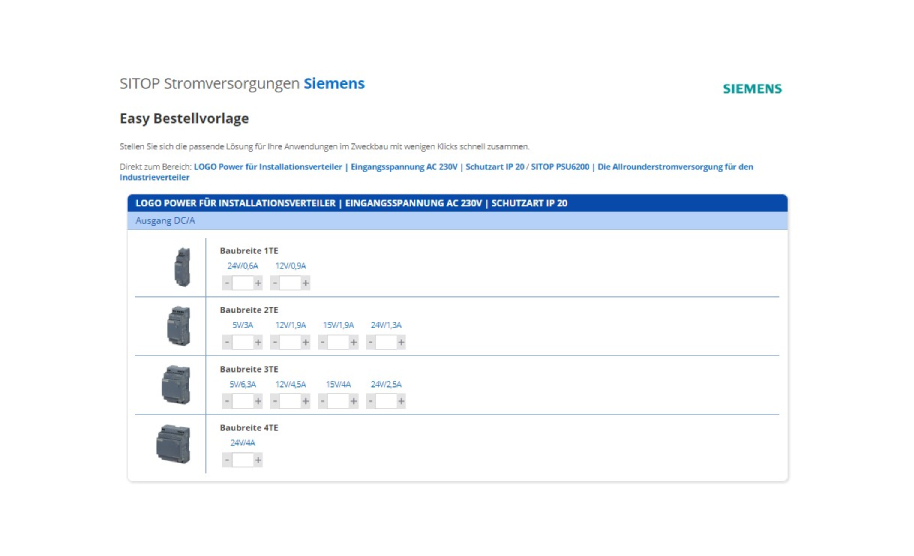Click the Siemens link in the page title
Viewport: 914px width, 556px height.
click(x=334, y=84)
